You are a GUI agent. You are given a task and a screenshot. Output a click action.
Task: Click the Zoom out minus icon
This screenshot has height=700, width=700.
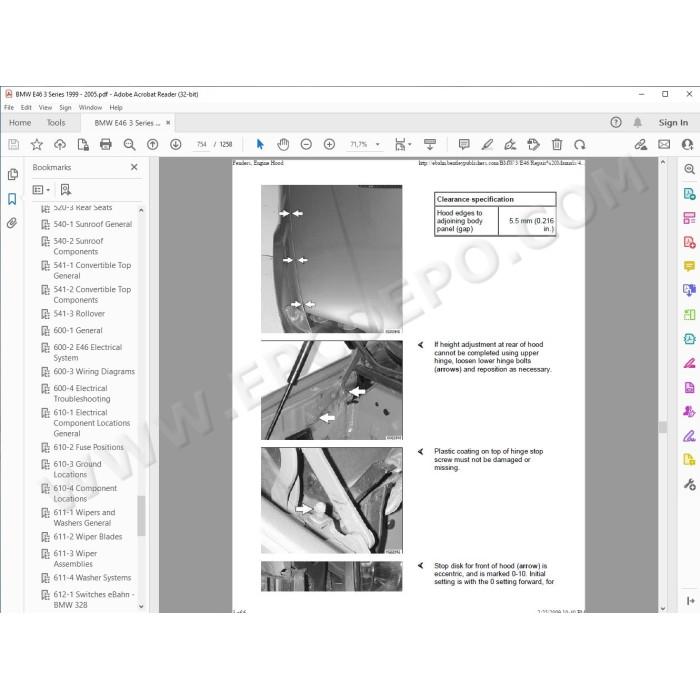coord(306,144)
